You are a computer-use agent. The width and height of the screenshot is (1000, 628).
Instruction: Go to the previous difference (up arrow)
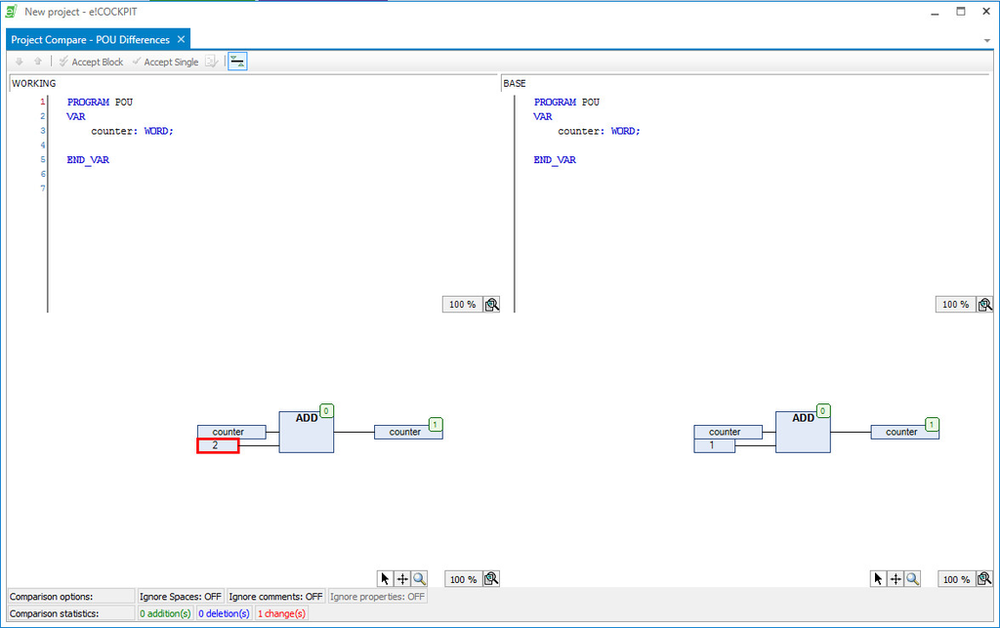pos(38,62)
